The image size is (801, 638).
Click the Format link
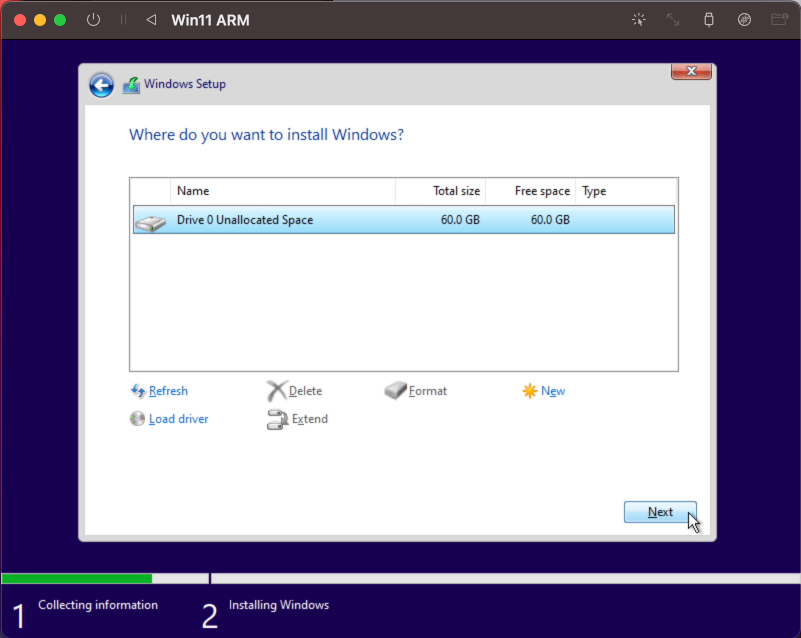(x=428, y=391)
